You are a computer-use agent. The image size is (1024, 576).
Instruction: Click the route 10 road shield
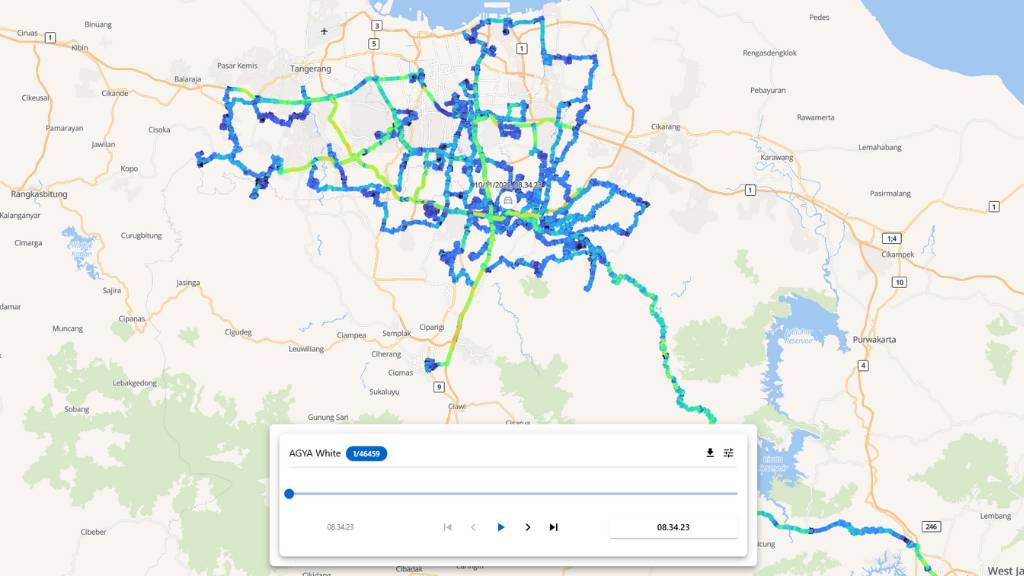(x=900, y=283)
